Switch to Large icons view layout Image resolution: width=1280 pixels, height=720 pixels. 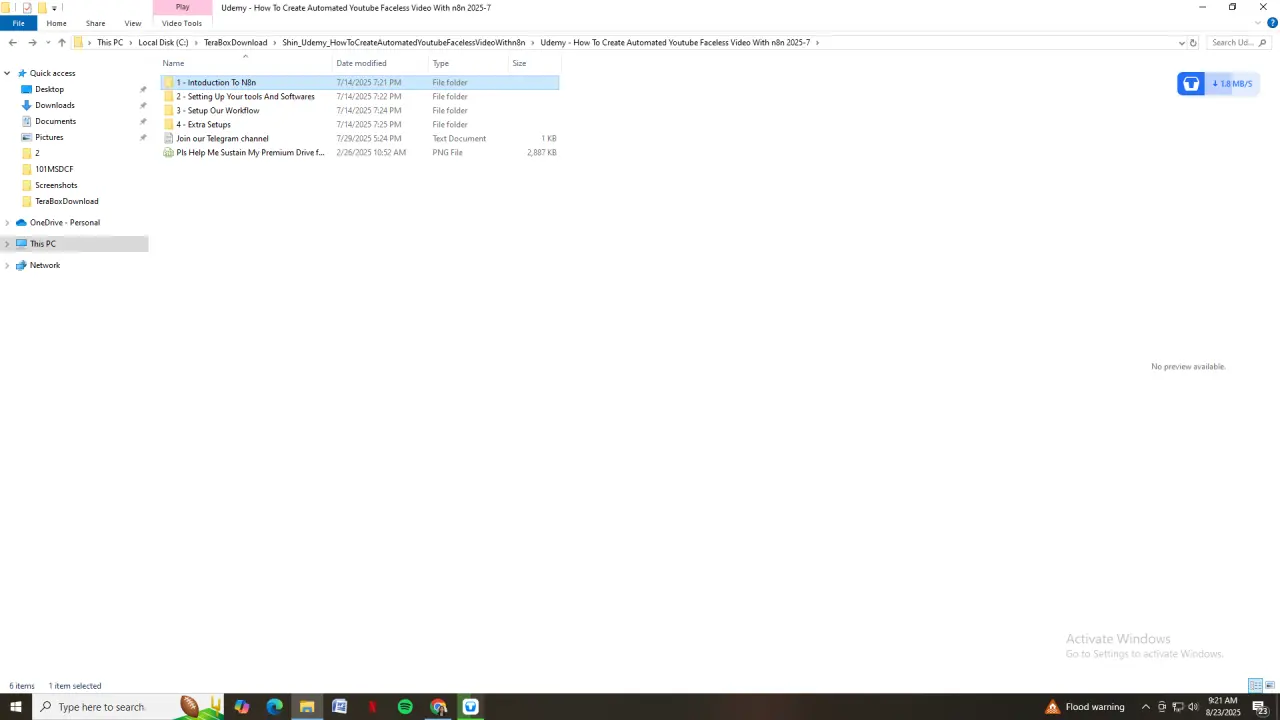click(1270, 685)
